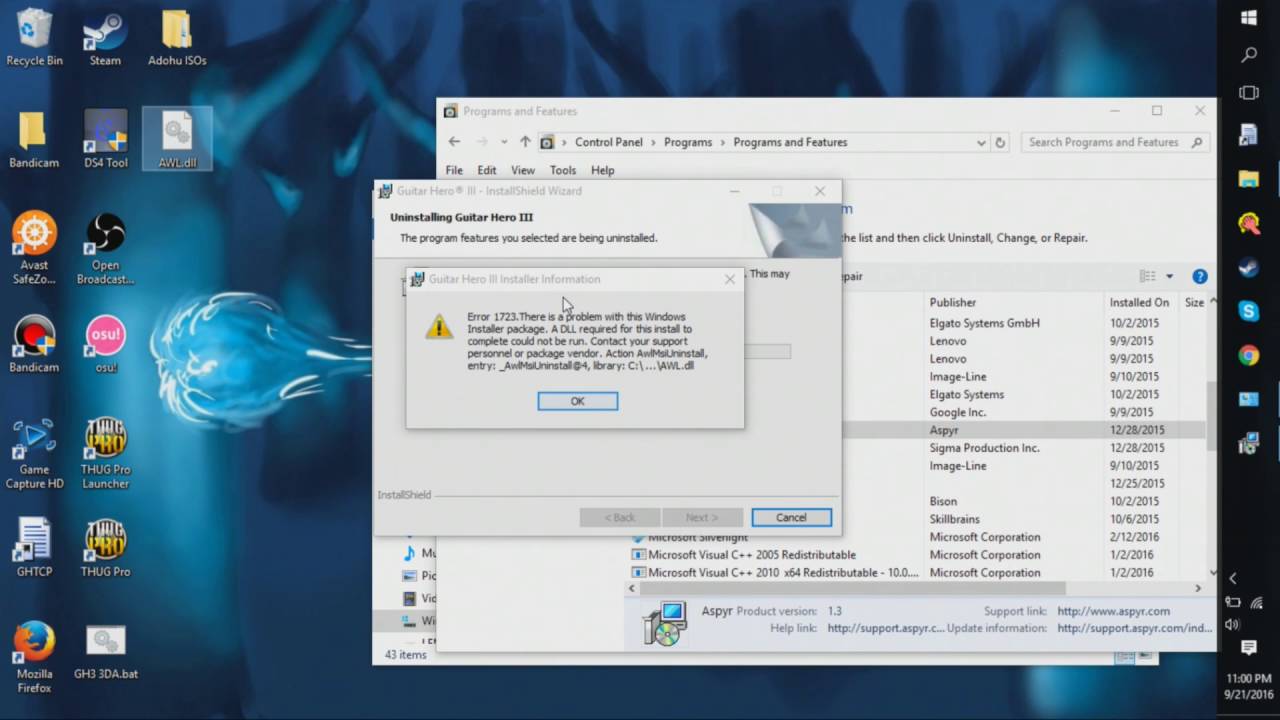
Task: Select Microsoft Visual C++ 2005 Redistributable
Action: (x=752, y=555)
